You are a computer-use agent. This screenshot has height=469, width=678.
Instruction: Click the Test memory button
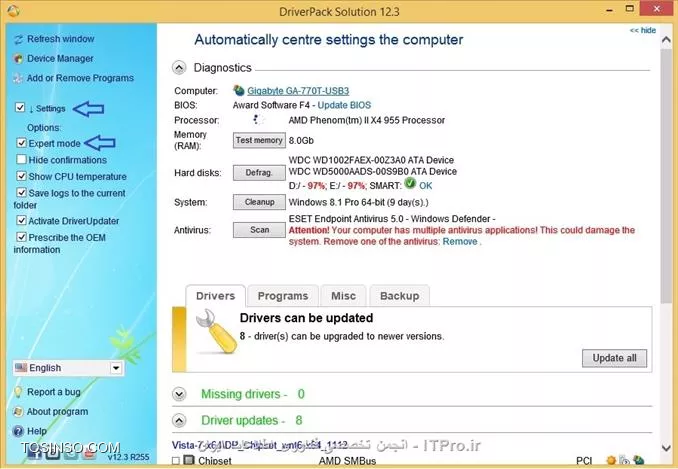tap(259, 140)
